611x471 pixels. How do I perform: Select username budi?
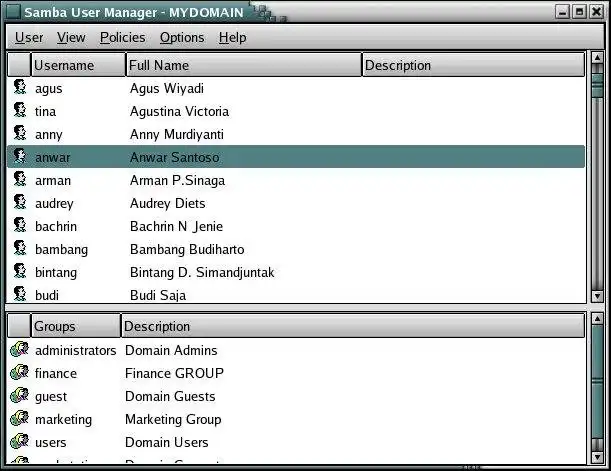click(47, 295)
